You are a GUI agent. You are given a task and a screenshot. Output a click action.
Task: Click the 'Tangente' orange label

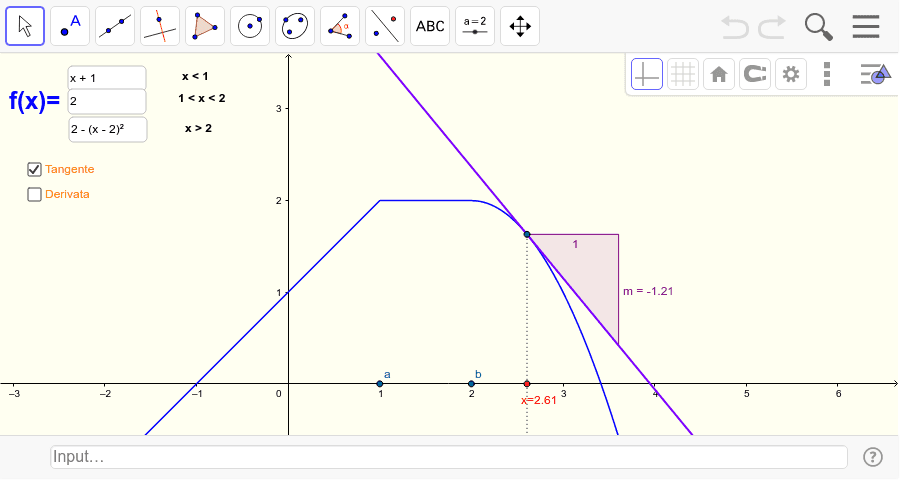coord(69,169)
